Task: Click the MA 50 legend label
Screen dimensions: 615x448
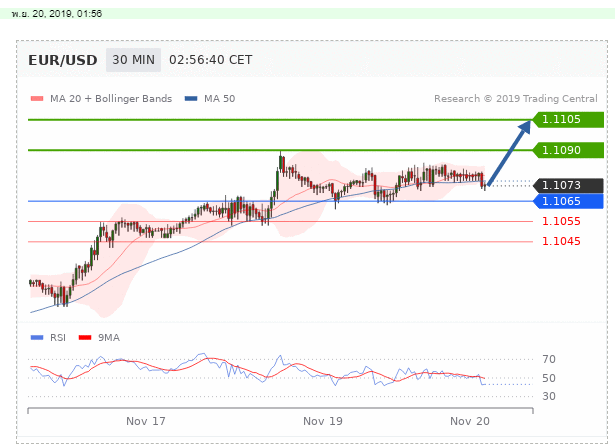Action: click(220, 99)
